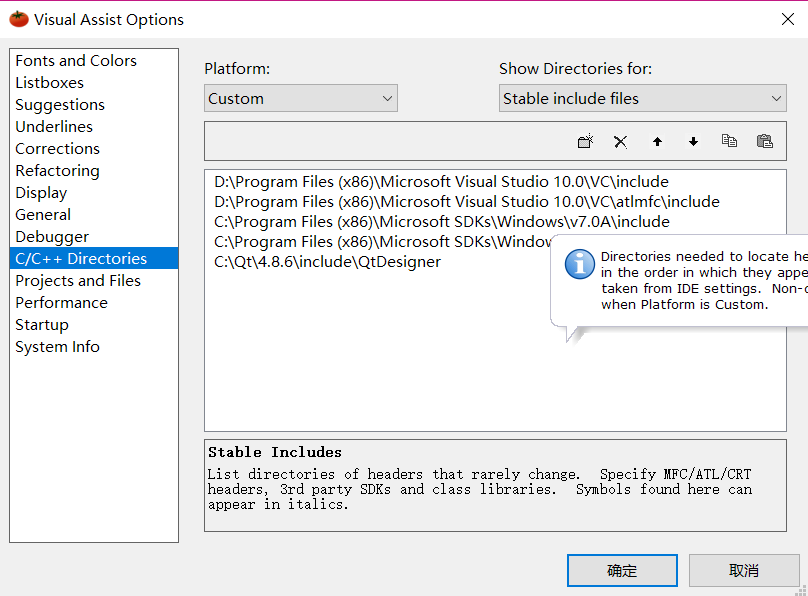The height and width of the screenshot is (596, 808).
Task: Click the Copy directories icon
Action: point(729,142)
